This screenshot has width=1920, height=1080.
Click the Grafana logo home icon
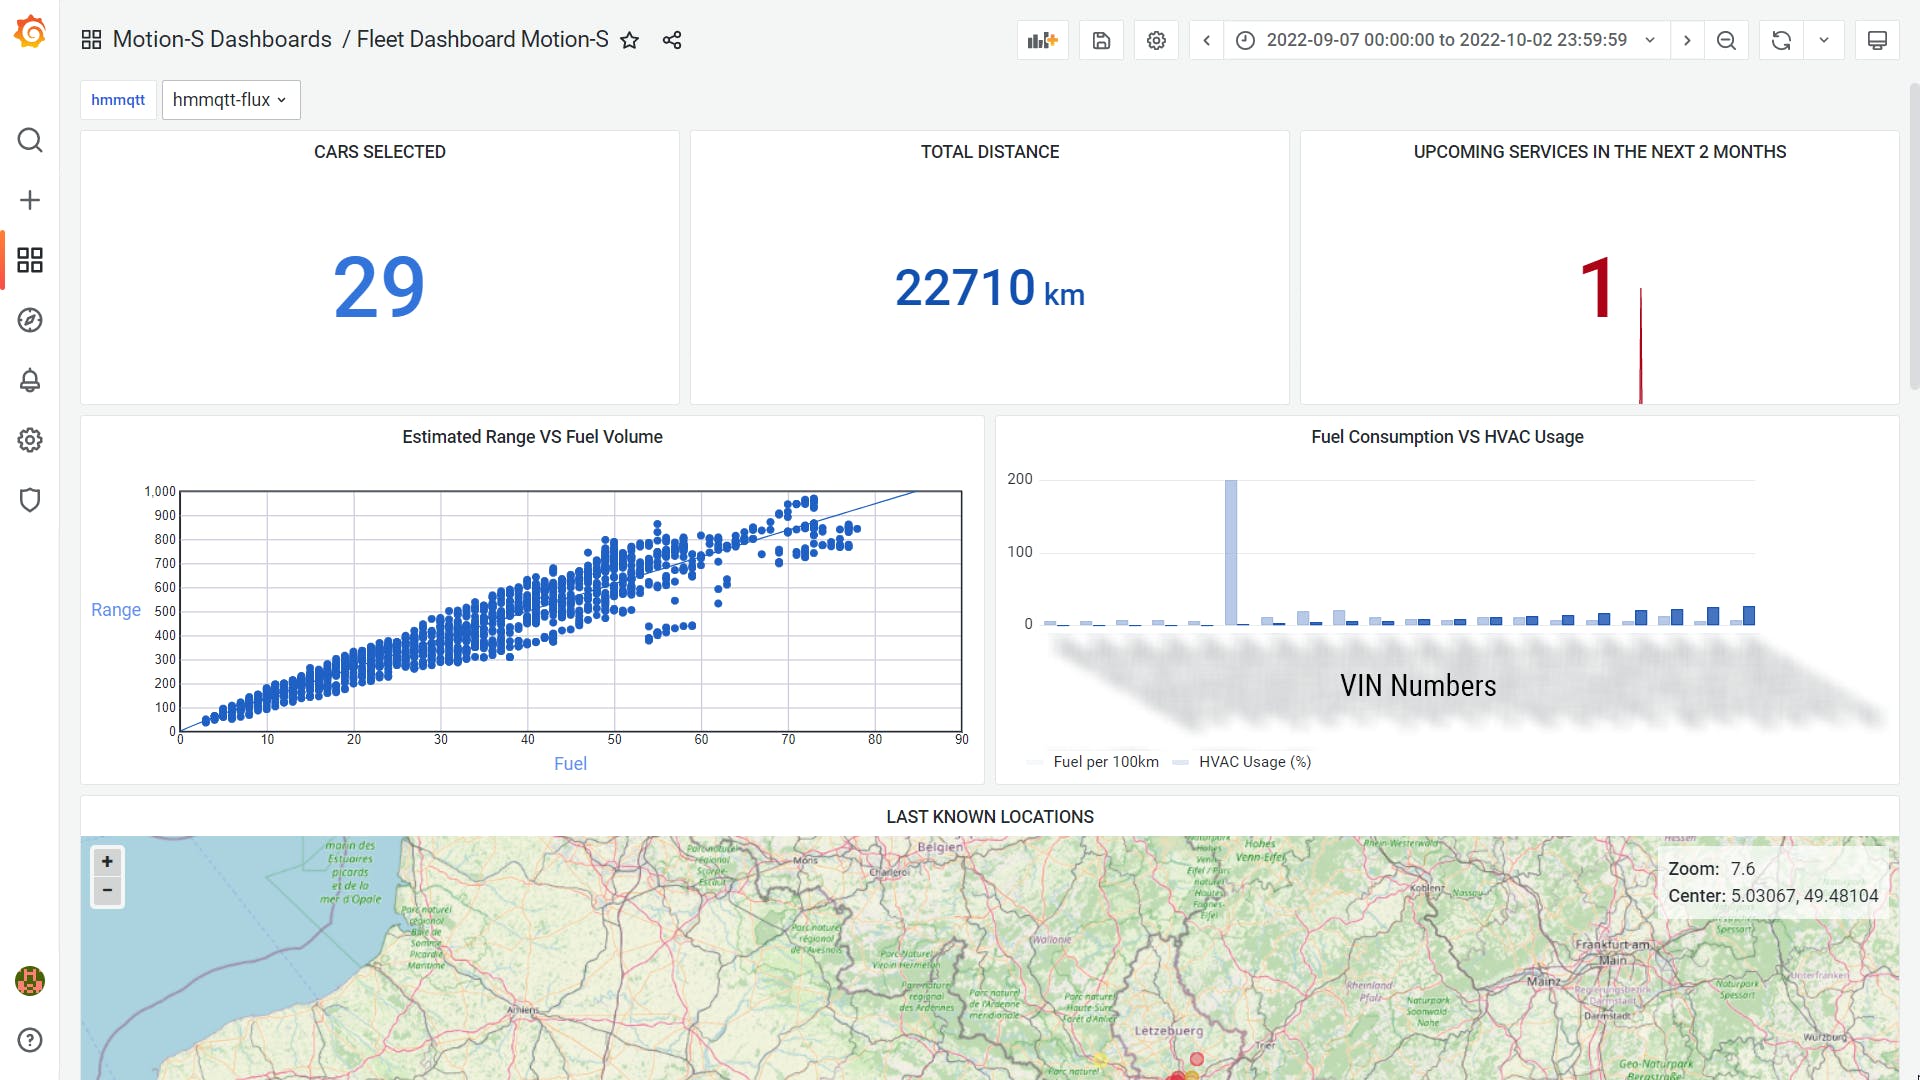pos(30,33)
